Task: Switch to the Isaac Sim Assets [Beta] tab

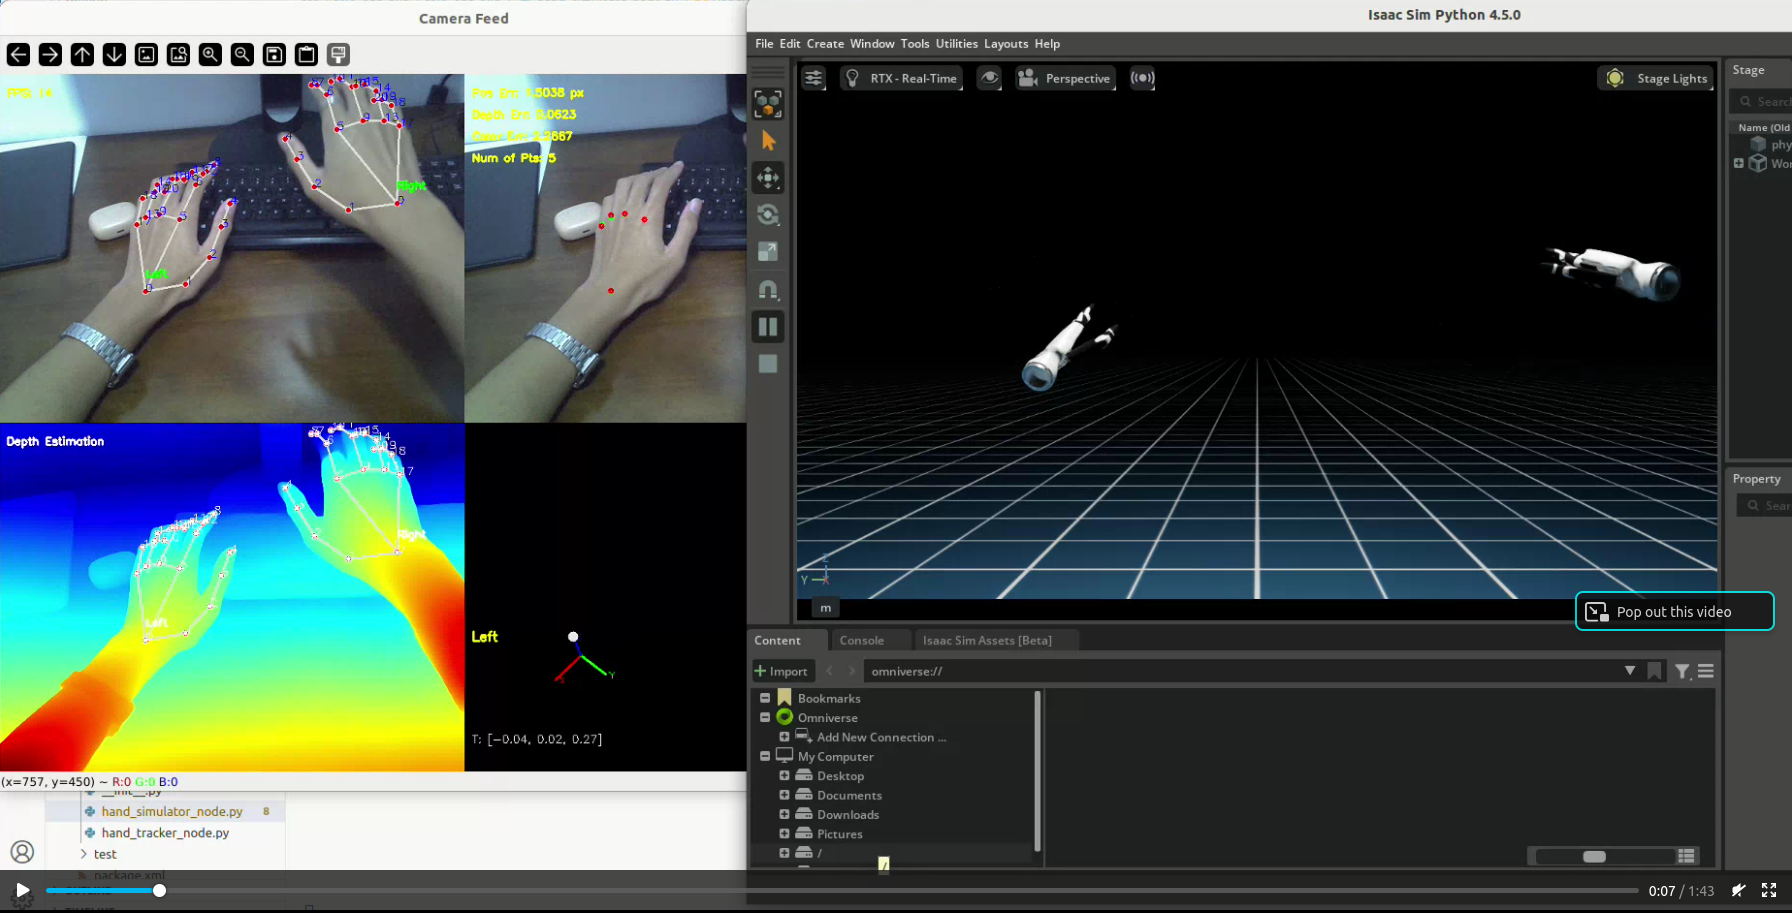Action: click(x=987, y=641)
